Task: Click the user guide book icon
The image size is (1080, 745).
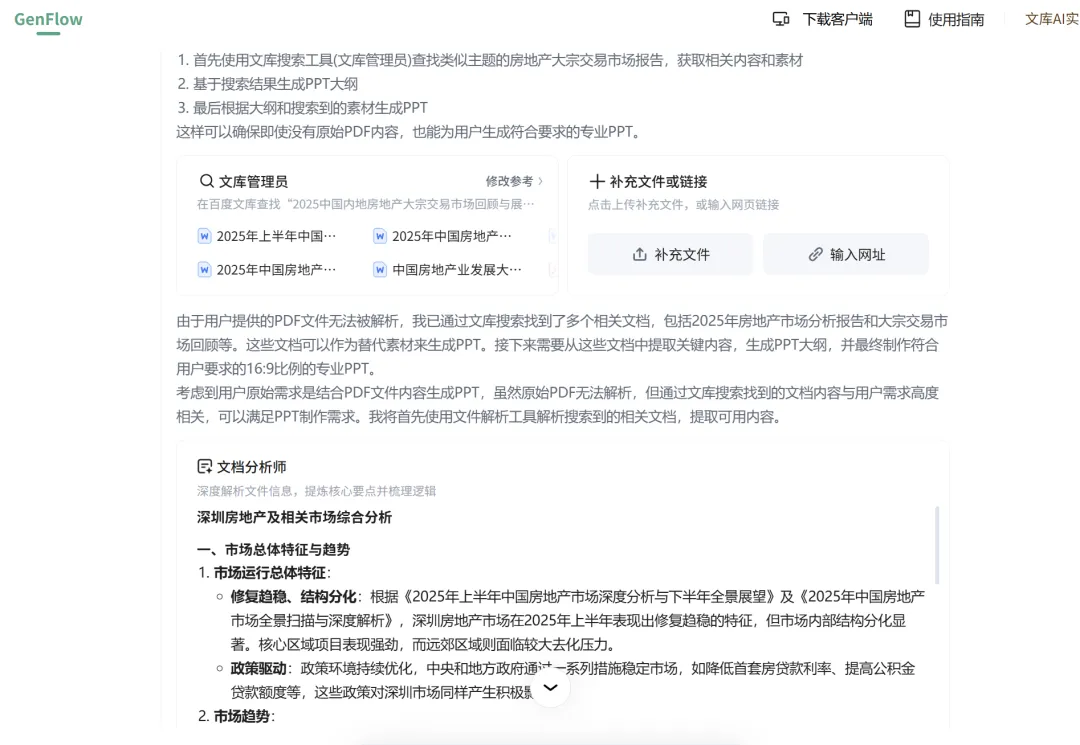Action: click(912, 19)
